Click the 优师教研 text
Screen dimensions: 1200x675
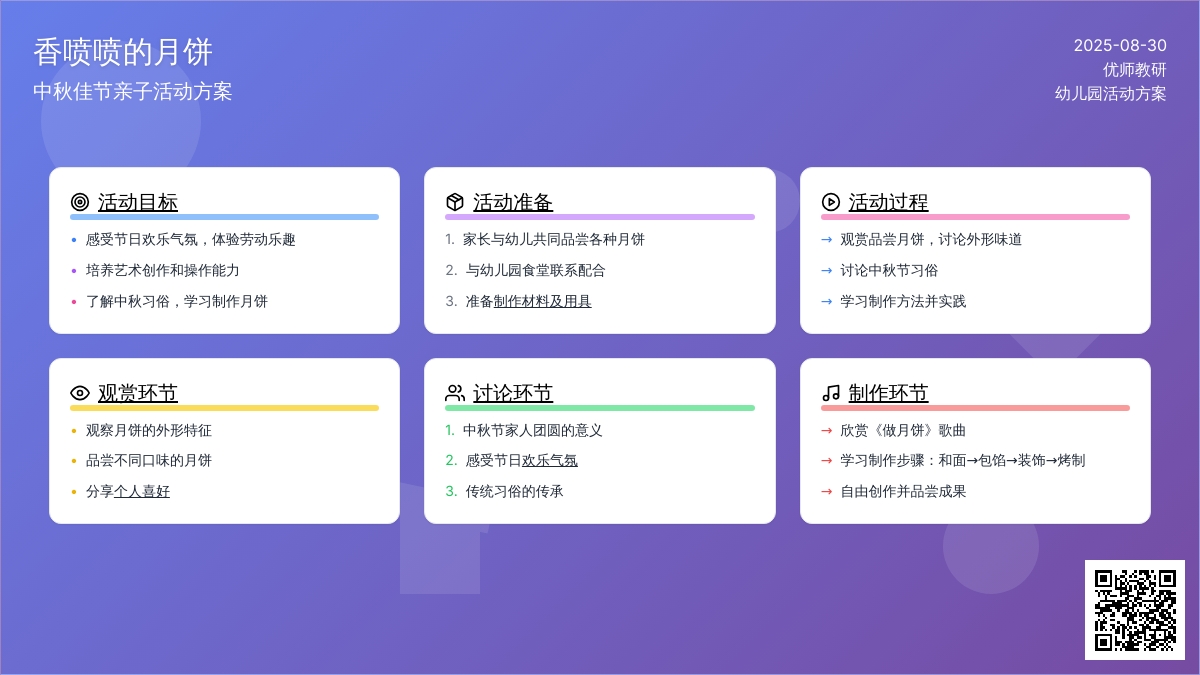point(1135,70)
